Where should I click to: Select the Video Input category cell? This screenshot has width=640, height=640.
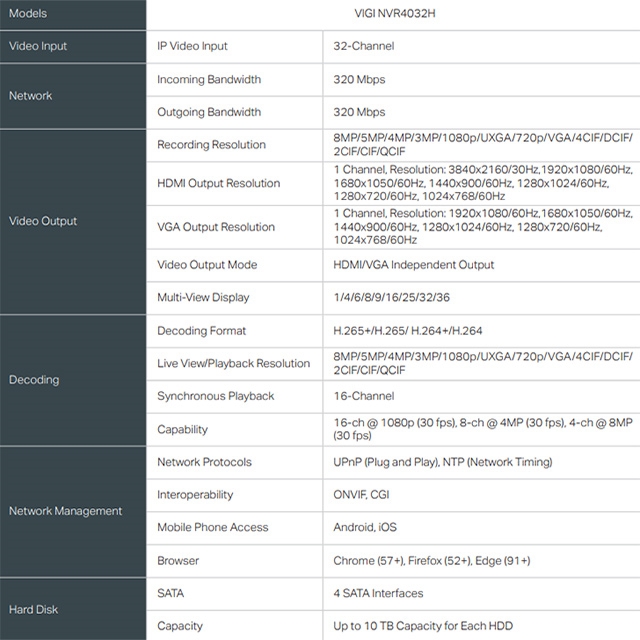73,47
